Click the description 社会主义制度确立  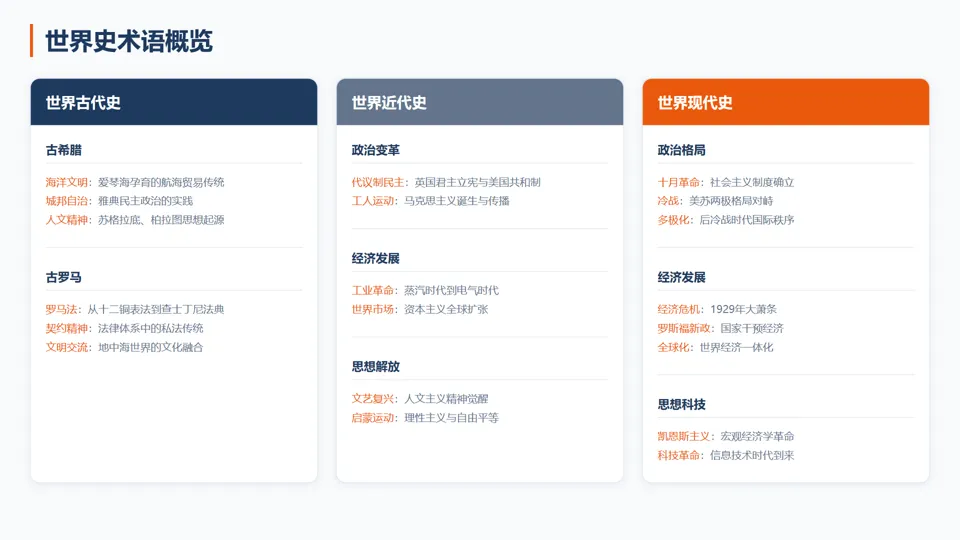point(752,182)
